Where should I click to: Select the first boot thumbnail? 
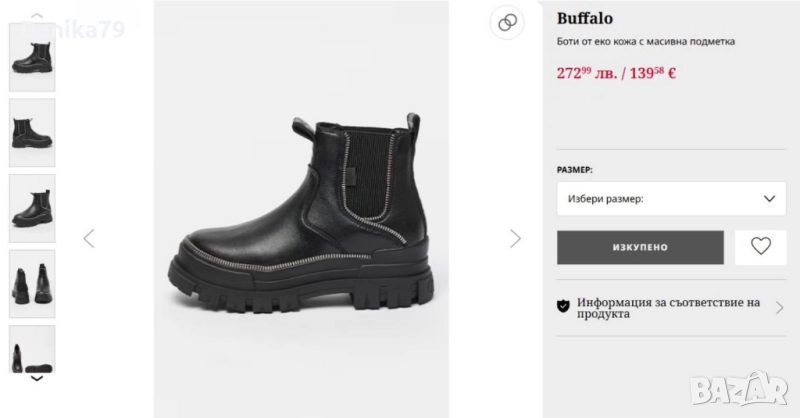32,57
